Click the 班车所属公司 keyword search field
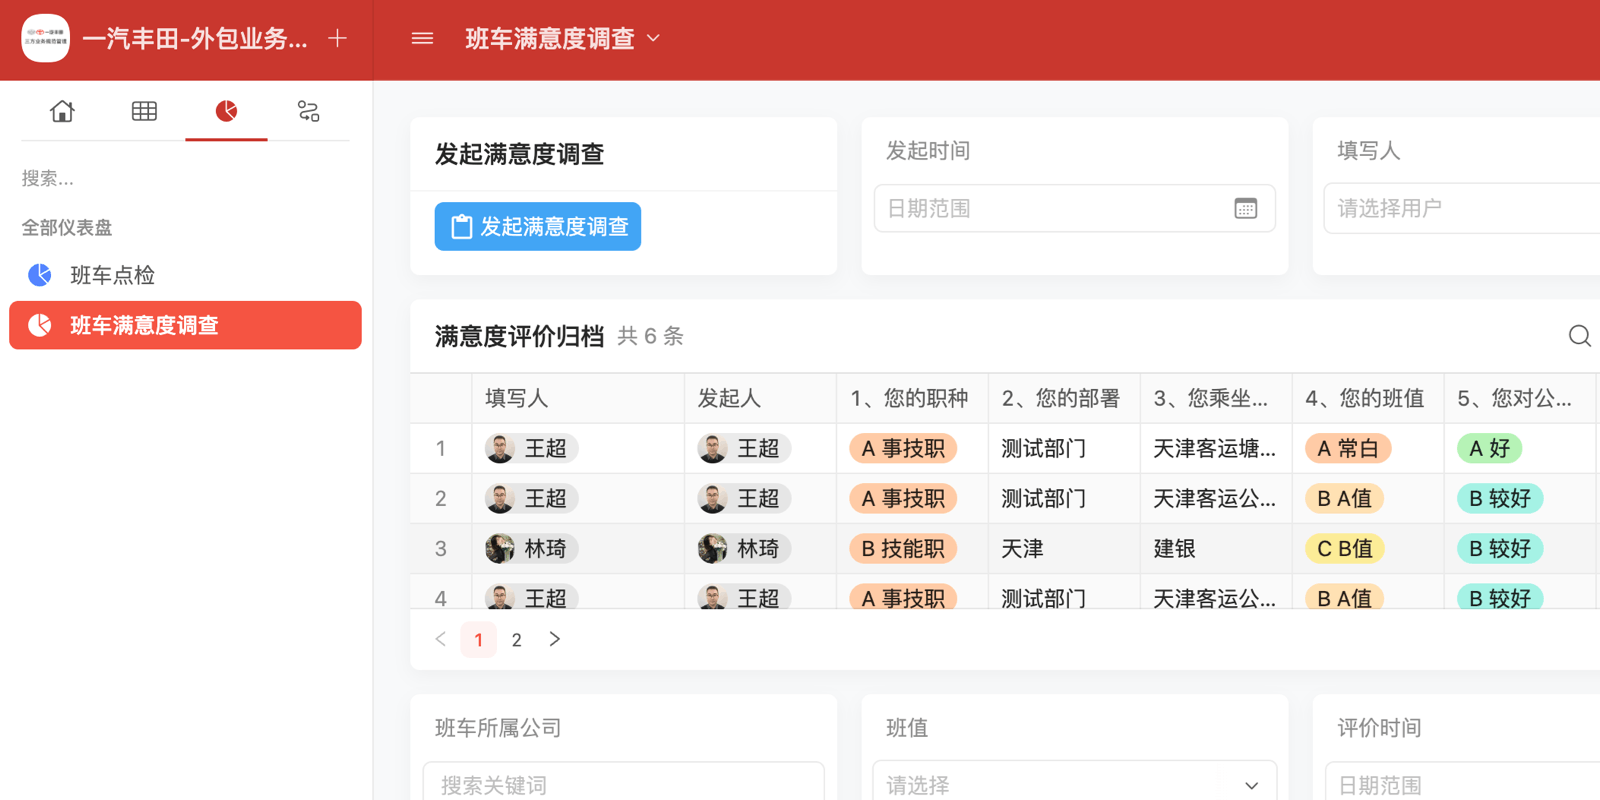 coord(623,785)
